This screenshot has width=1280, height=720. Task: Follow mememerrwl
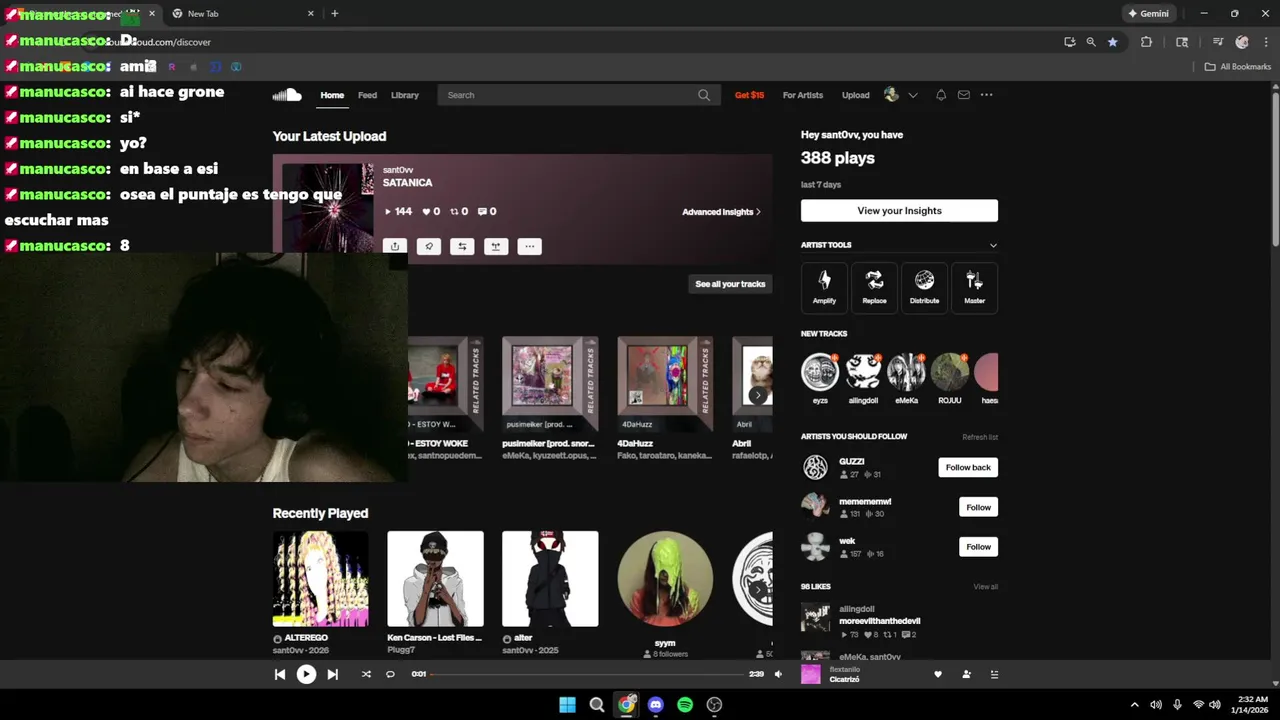pyautogui.click(x=978, y=507)
